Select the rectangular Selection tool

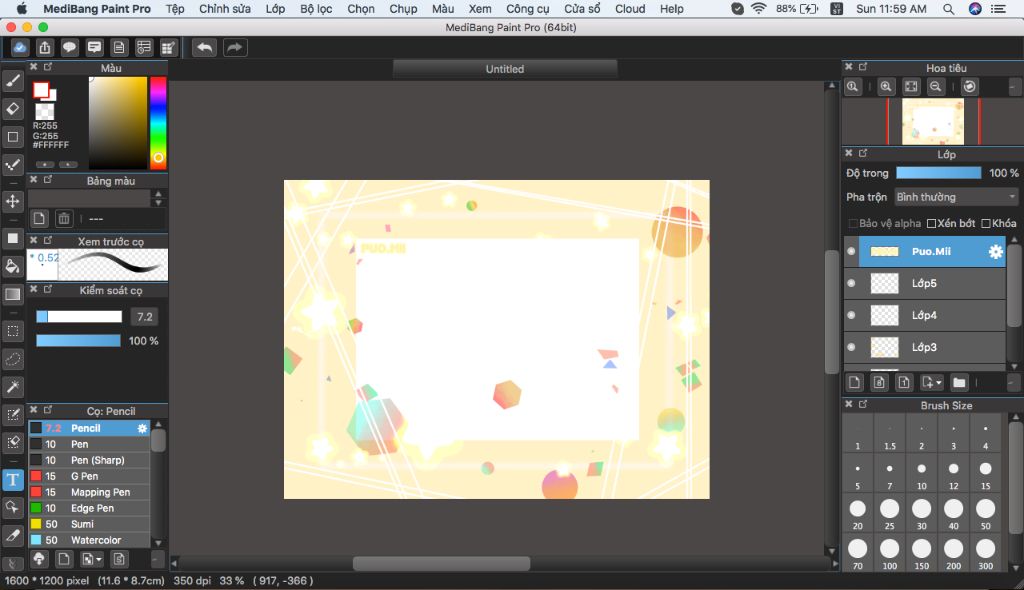(12, 331)
